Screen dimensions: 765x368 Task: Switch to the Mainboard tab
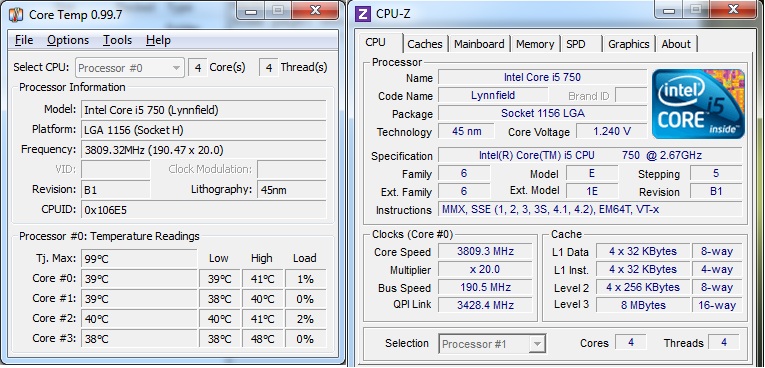[x=479, y=44]
